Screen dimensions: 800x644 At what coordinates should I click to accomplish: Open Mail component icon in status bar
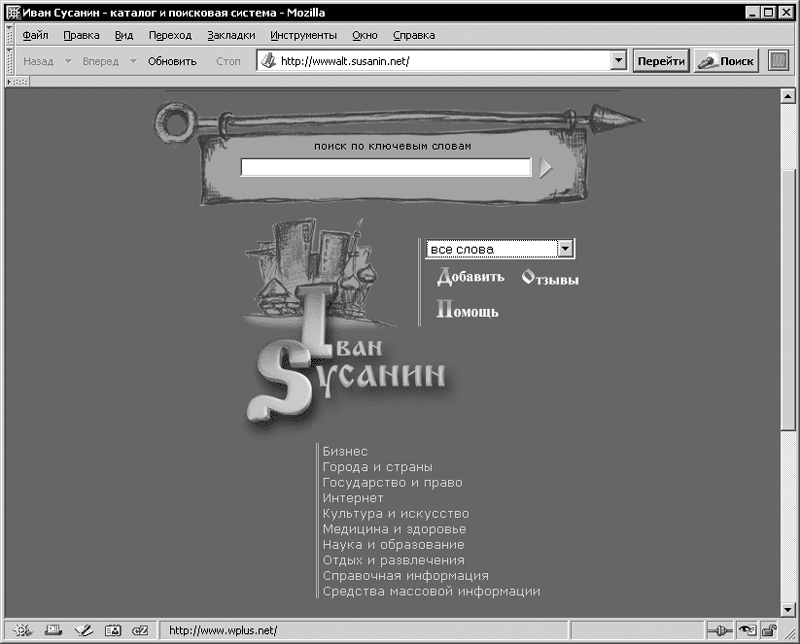pos(53,631)
